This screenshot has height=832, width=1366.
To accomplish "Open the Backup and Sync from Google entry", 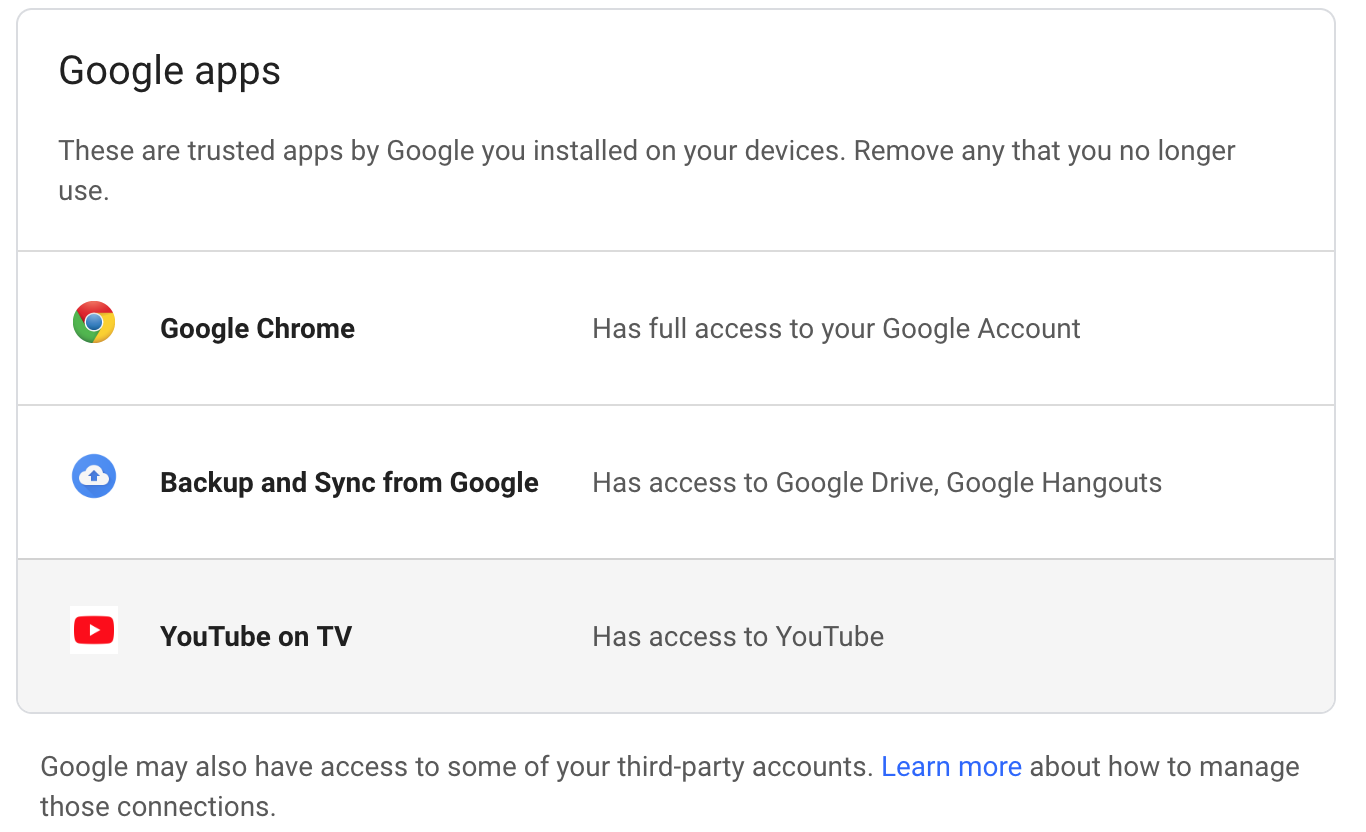I will [676, 482].
